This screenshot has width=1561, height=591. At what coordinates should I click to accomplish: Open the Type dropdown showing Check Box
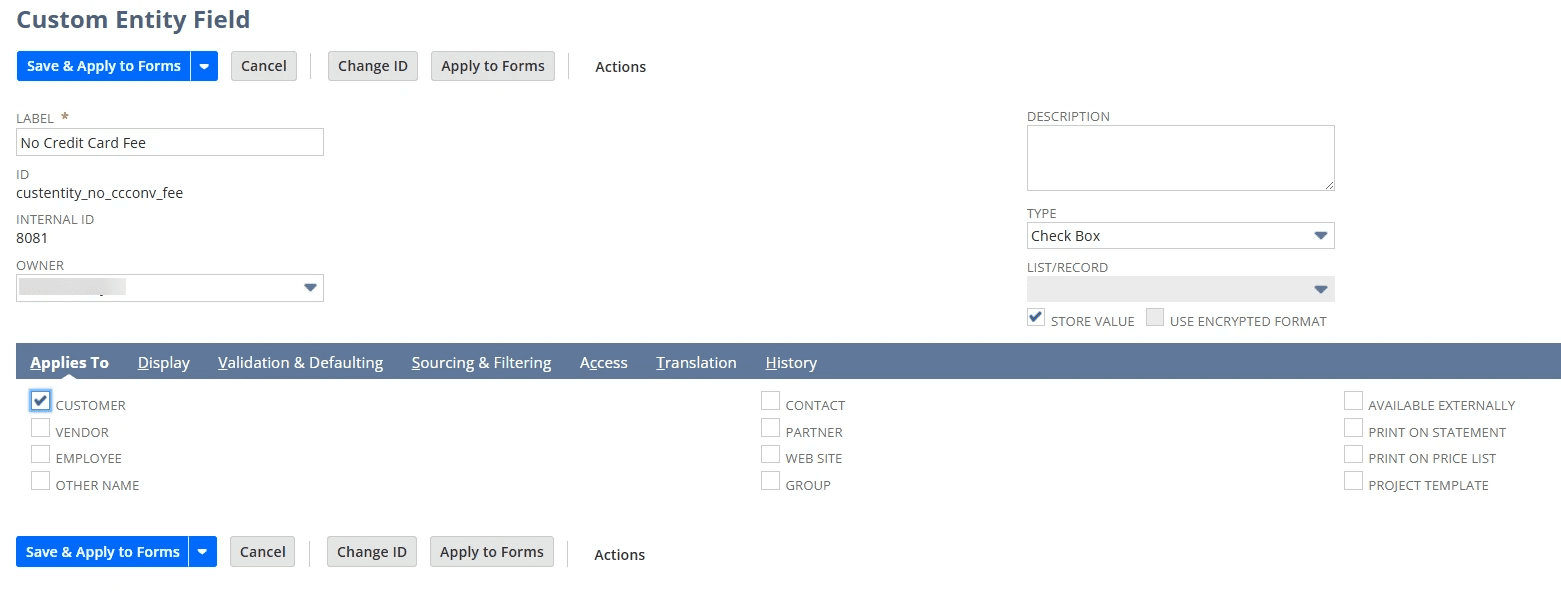pyautogui.click(x=1181, y=236)
